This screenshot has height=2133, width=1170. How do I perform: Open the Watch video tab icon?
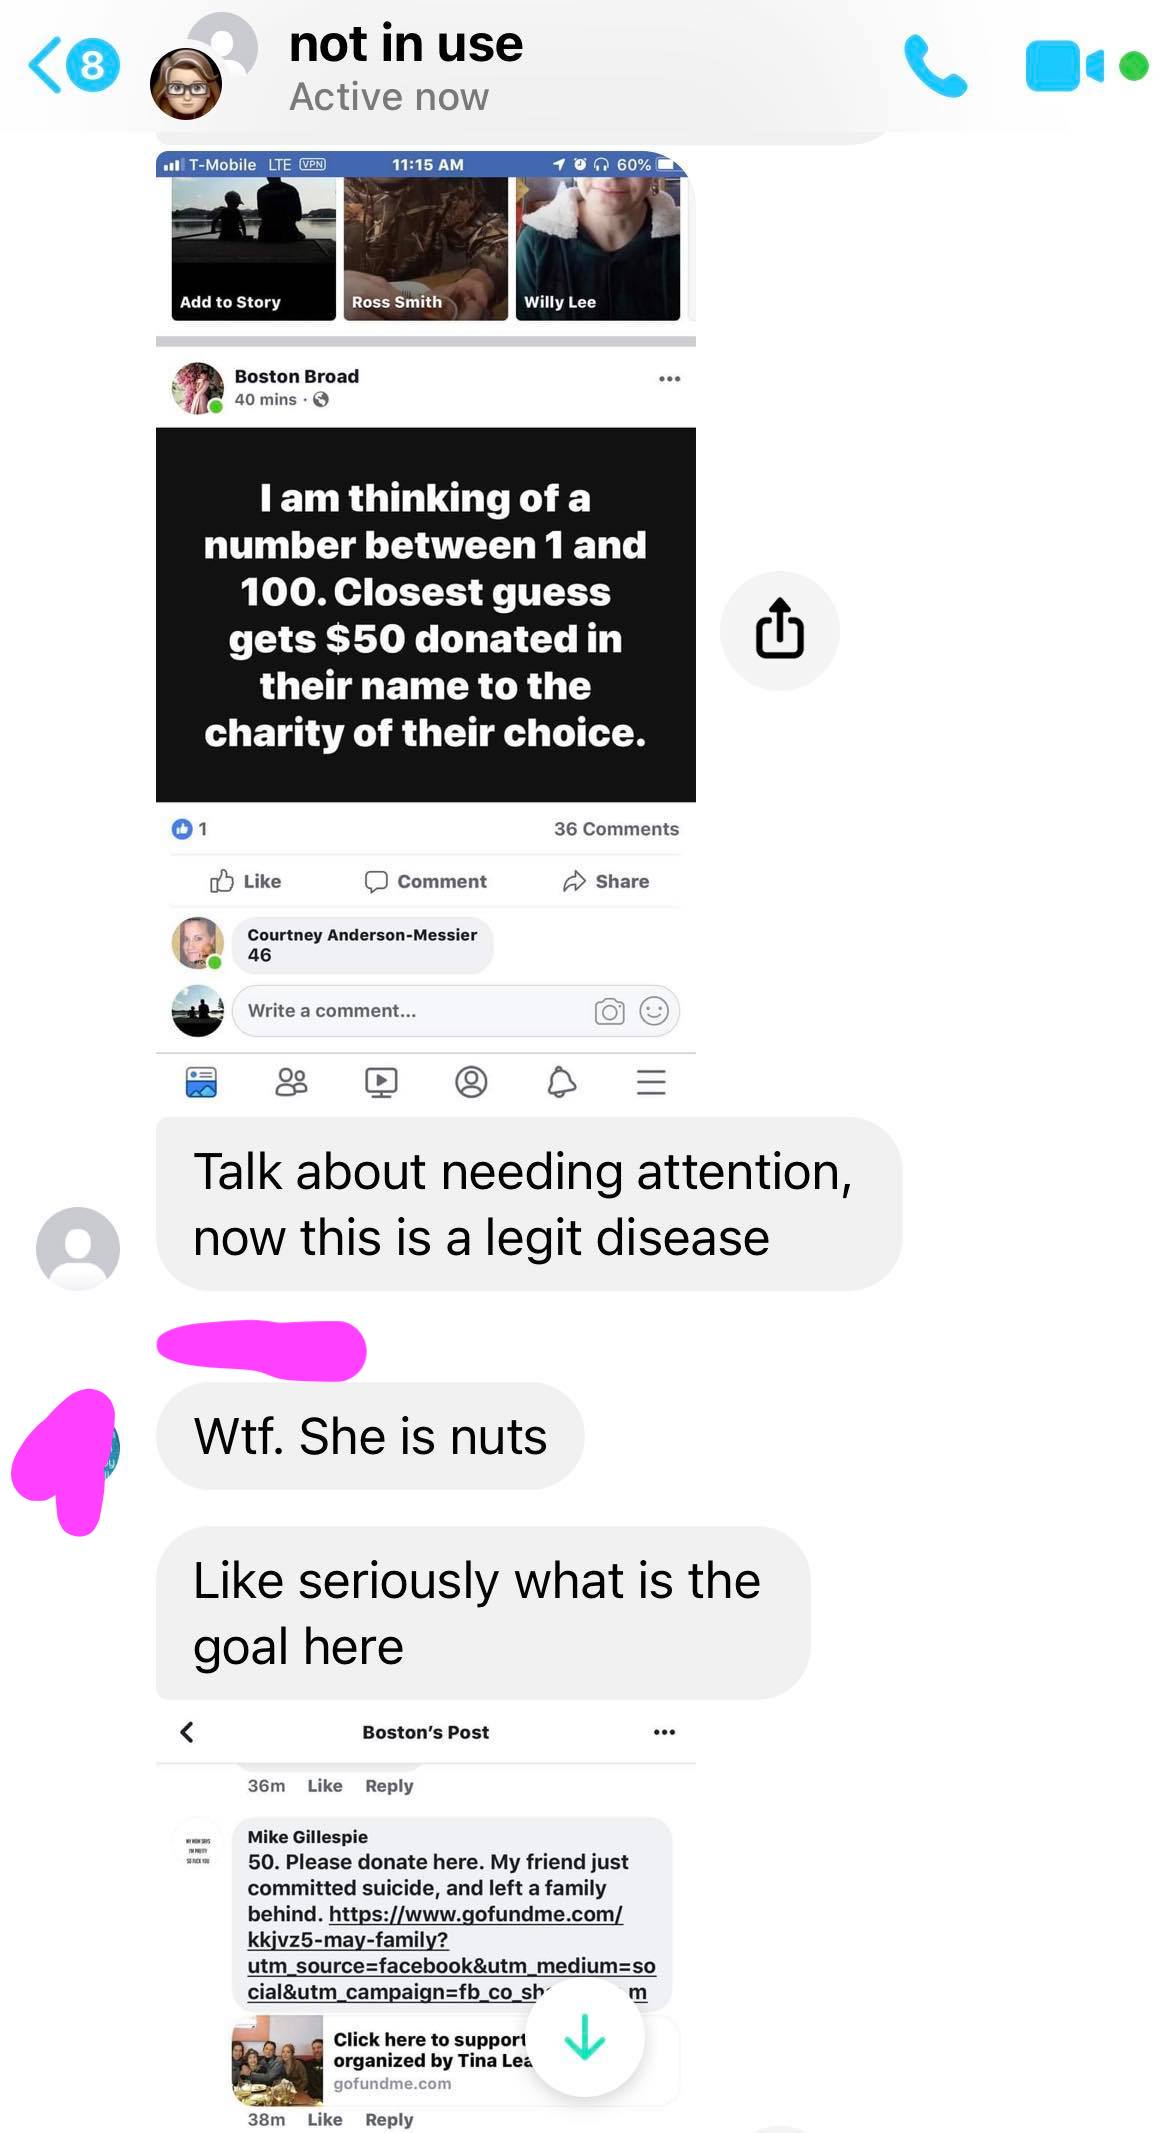pos(381,1082)
